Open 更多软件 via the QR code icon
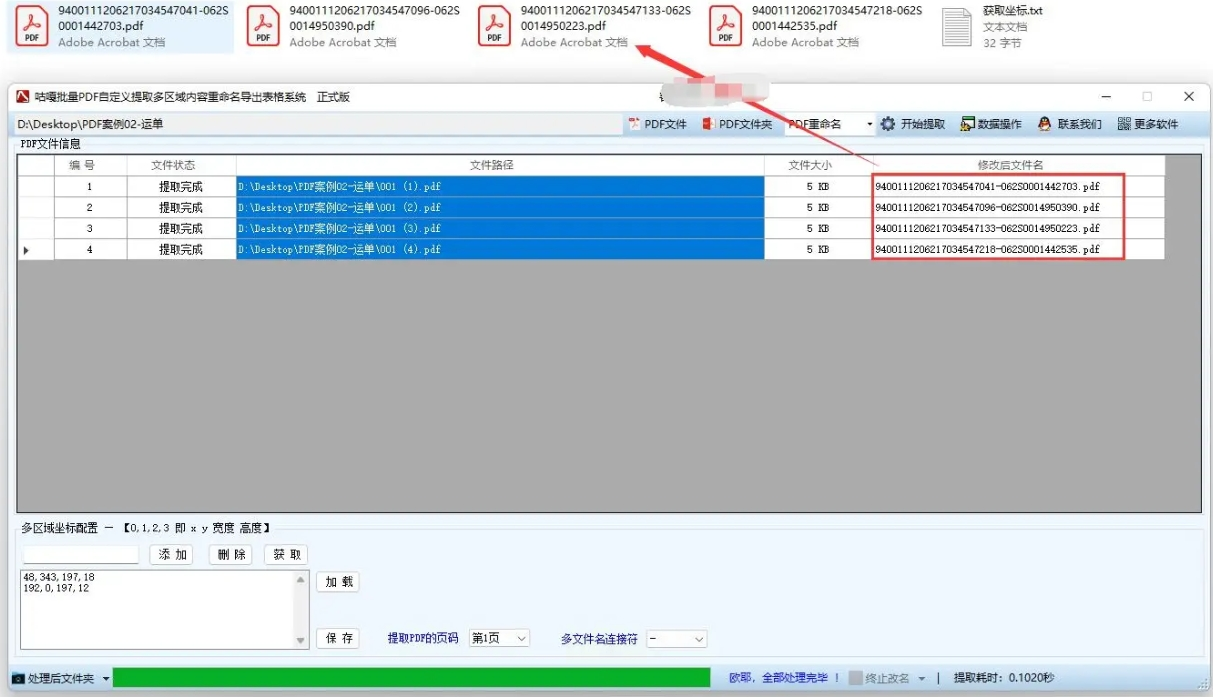Screen dimensions: 1213x697 1124,124
